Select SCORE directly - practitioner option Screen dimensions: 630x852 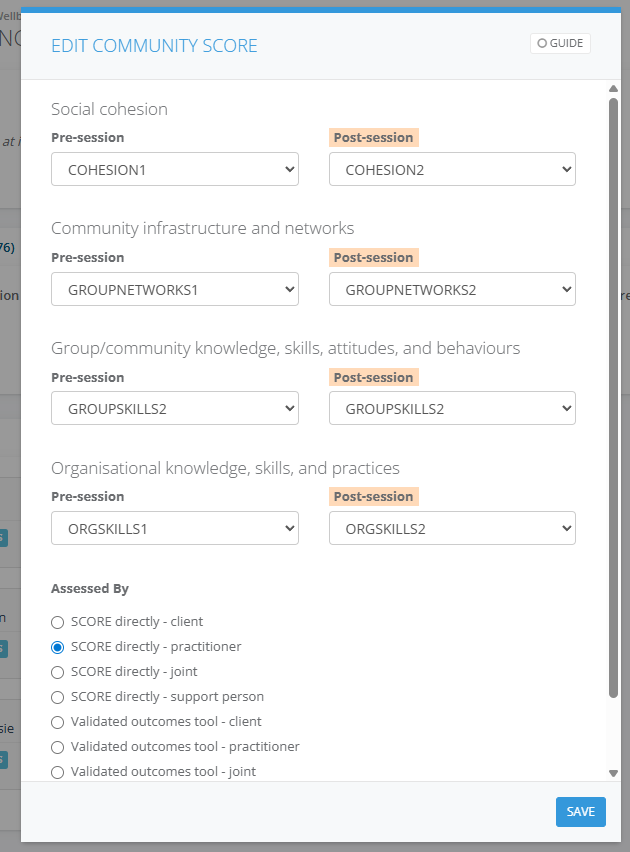pos(58,647)
